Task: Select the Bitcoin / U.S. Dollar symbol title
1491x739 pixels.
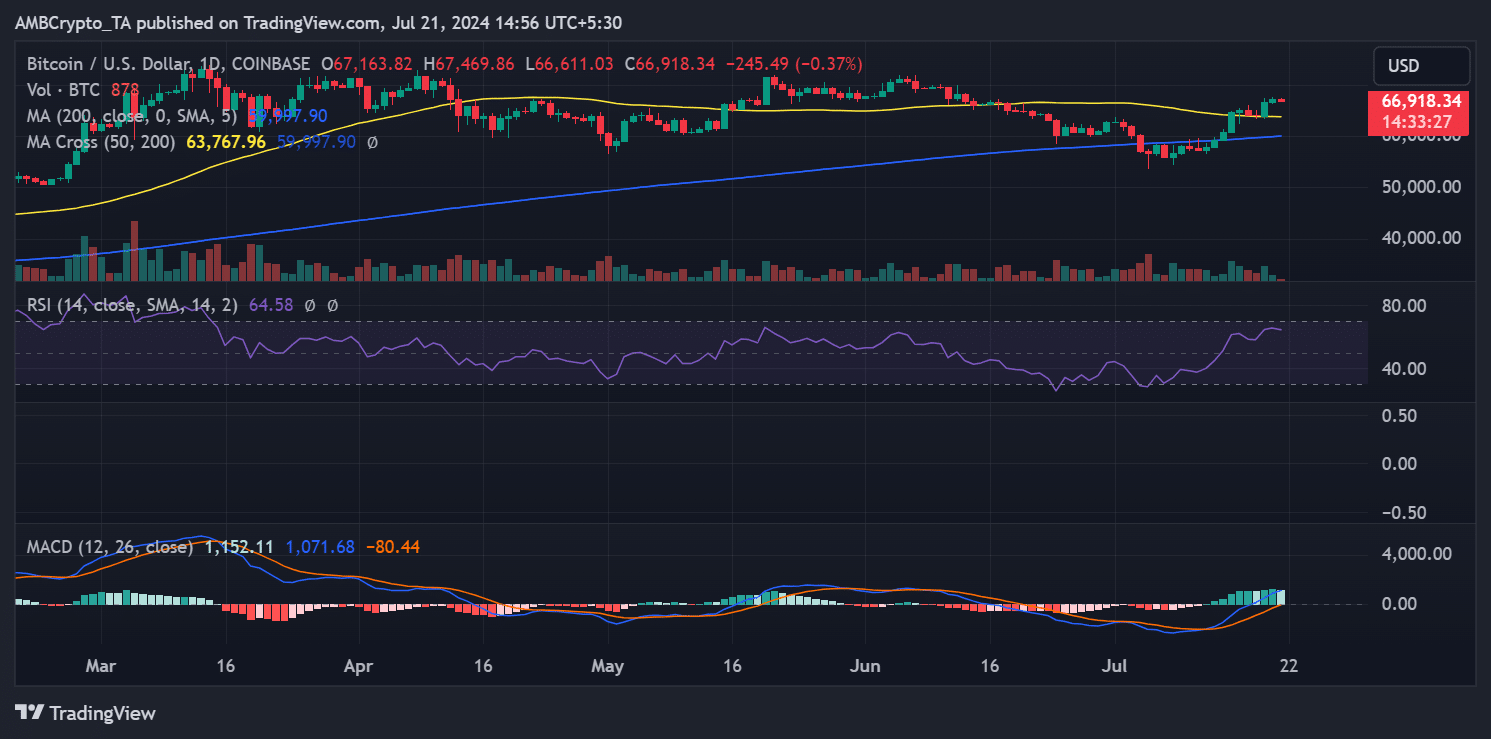Action: click(x=168, y=63)
